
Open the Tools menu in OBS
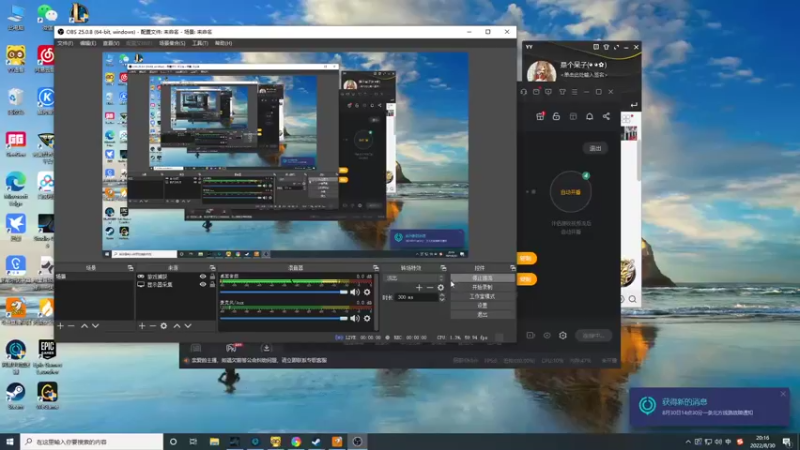pos(200,43)
